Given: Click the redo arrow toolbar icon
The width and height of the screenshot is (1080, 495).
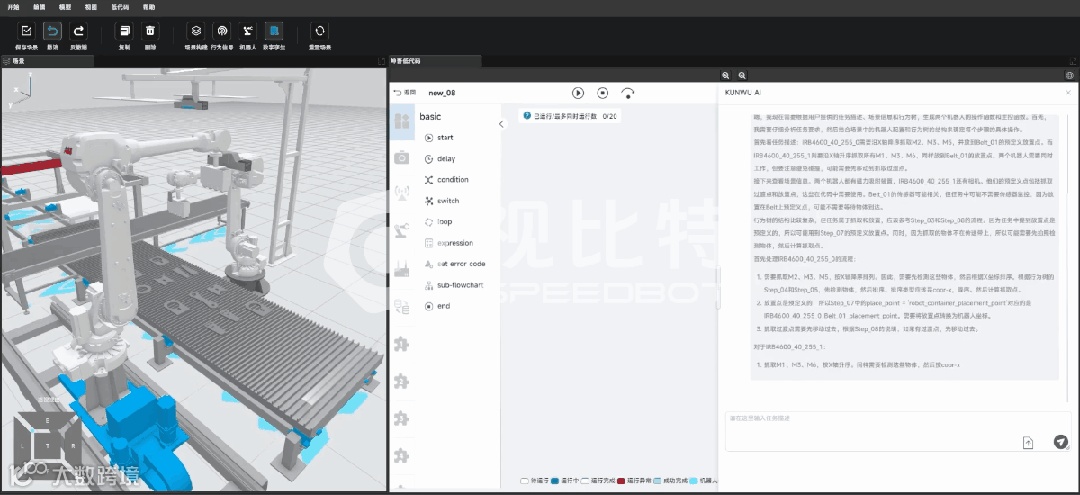Looking at the screenshot, I should 79,31.
